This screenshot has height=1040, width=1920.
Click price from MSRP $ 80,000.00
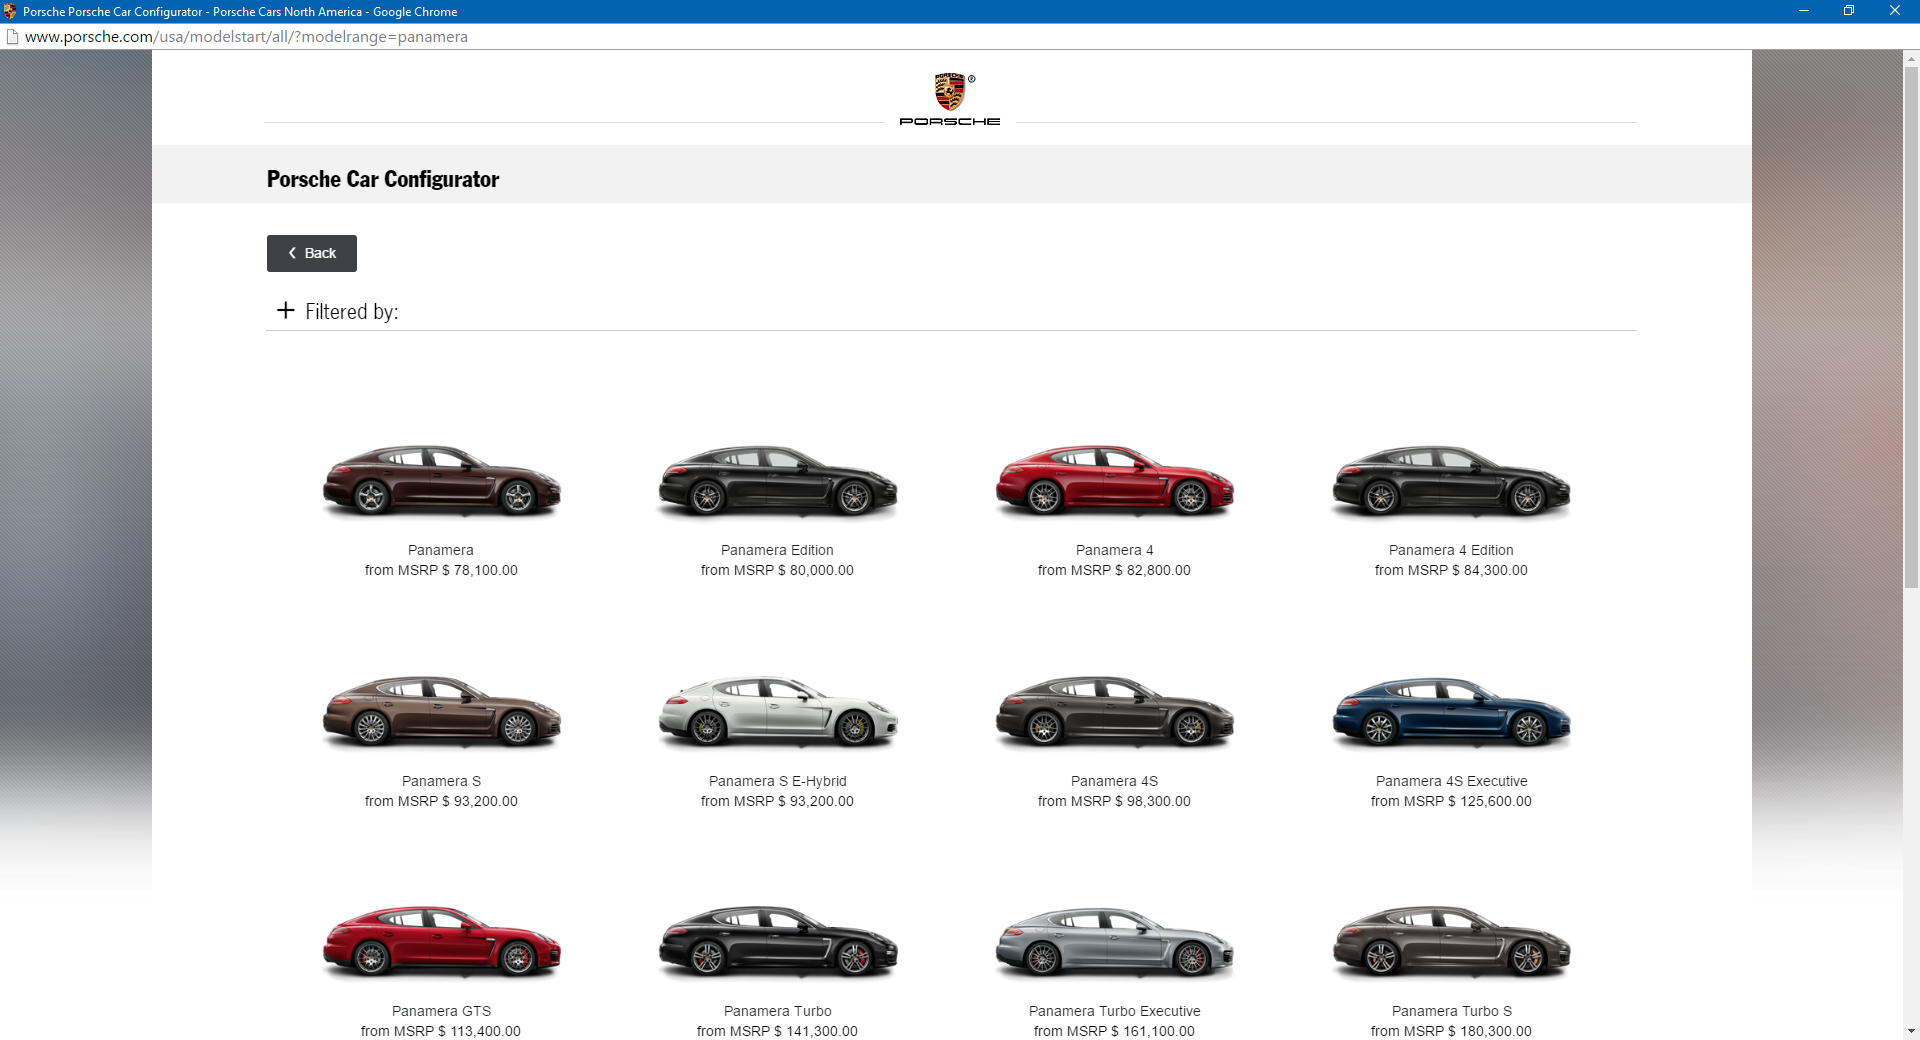pos(777,570)
